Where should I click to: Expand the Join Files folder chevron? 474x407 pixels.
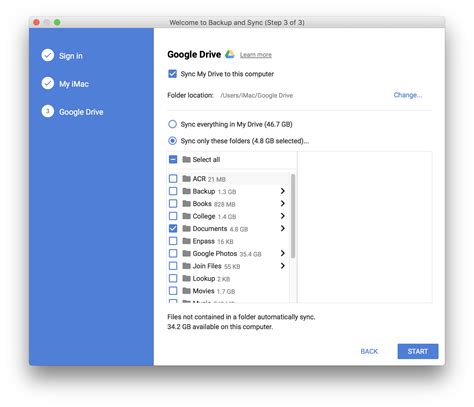(283, 266)
